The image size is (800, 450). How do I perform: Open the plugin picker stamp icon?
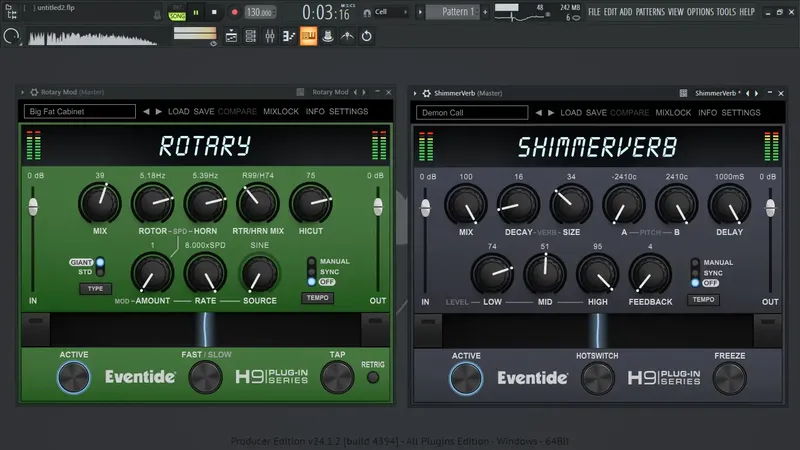point(328,36)
